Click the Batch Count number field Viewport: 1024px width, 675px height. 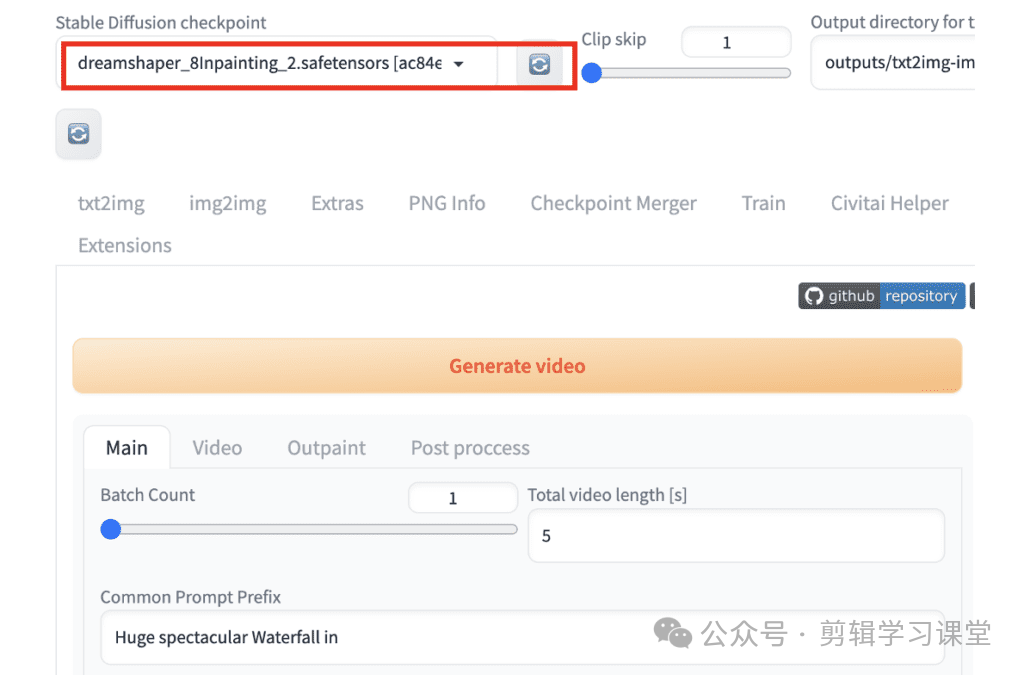tap(463, 498)
